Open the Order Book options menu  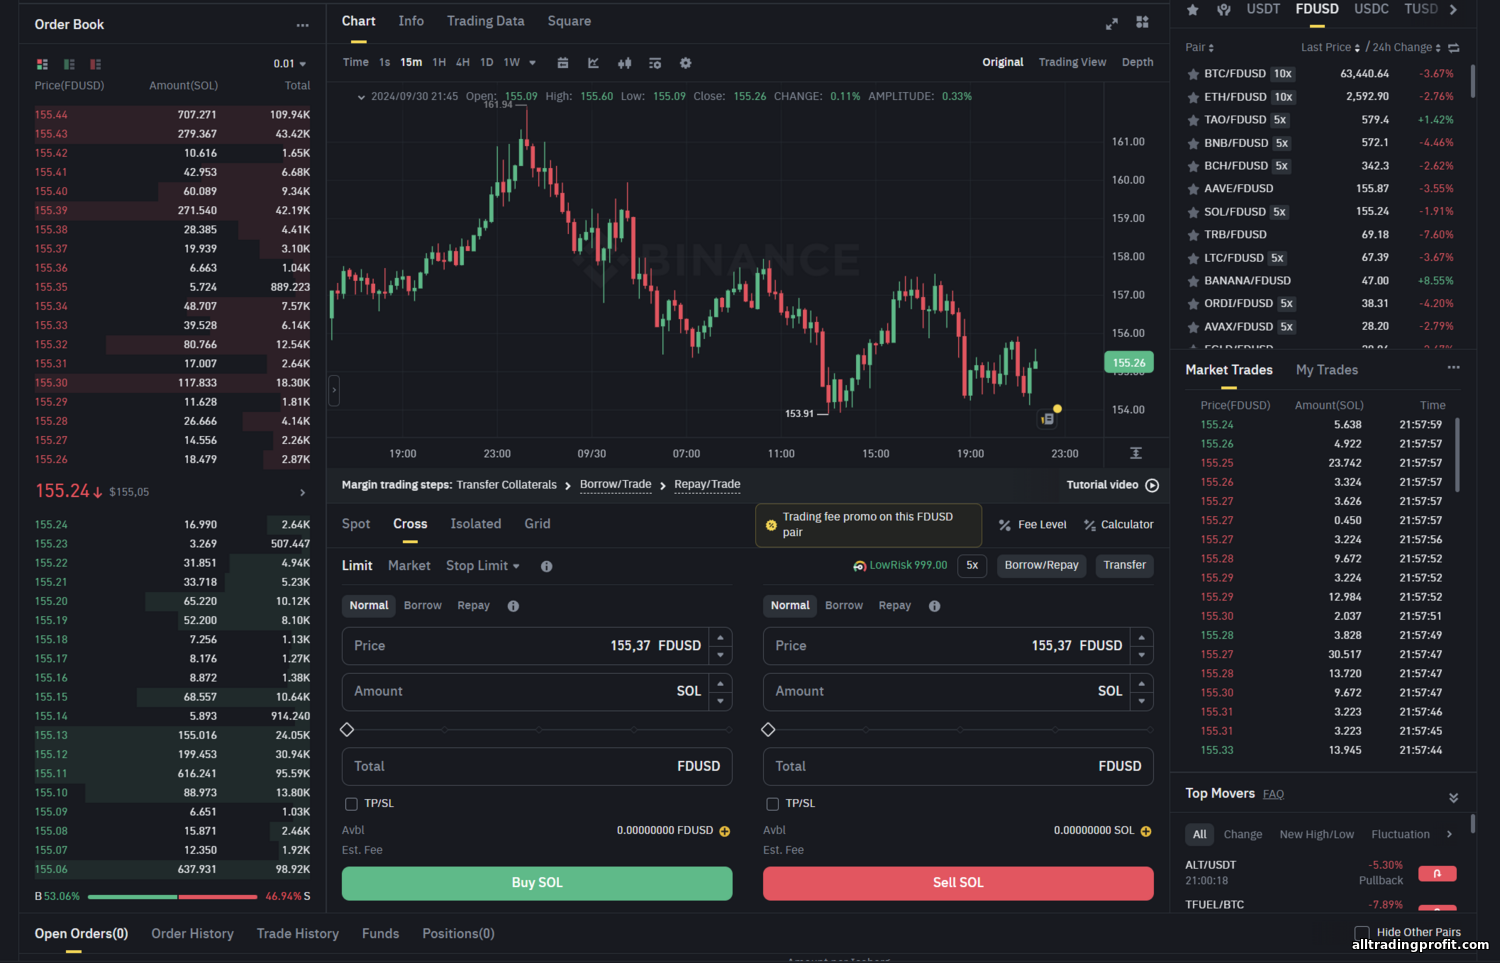tap(302, 25)
